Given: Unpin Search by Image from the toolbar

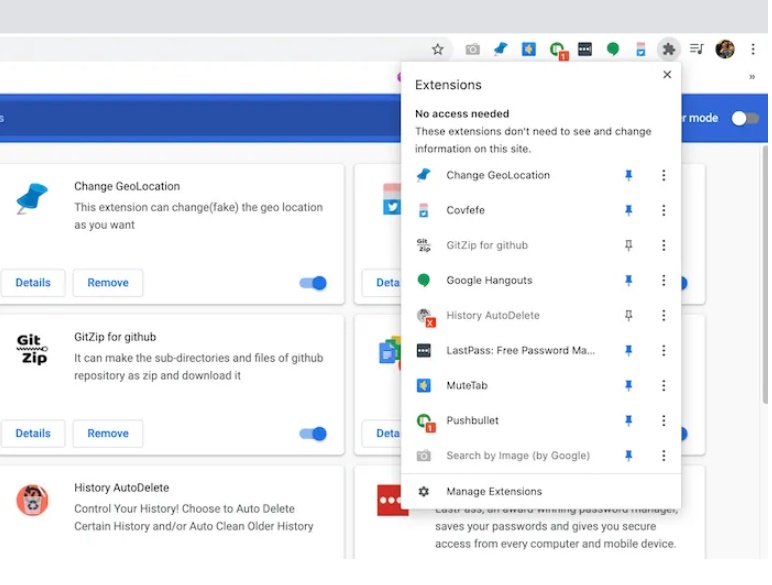Looking at the screenshot, I should [x=628, y=456].
